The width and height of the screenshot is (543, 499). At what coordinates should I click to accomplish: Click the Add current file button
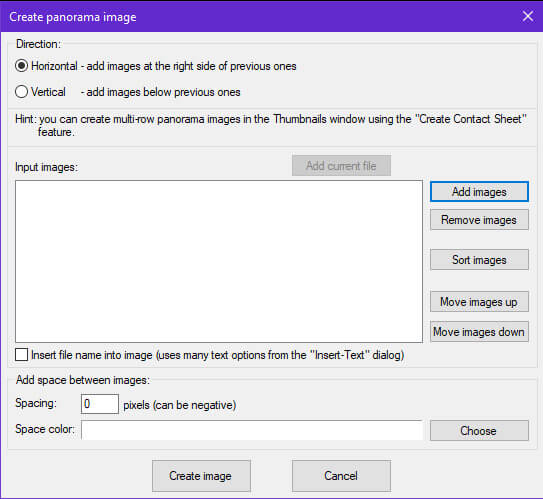point(341,166)
